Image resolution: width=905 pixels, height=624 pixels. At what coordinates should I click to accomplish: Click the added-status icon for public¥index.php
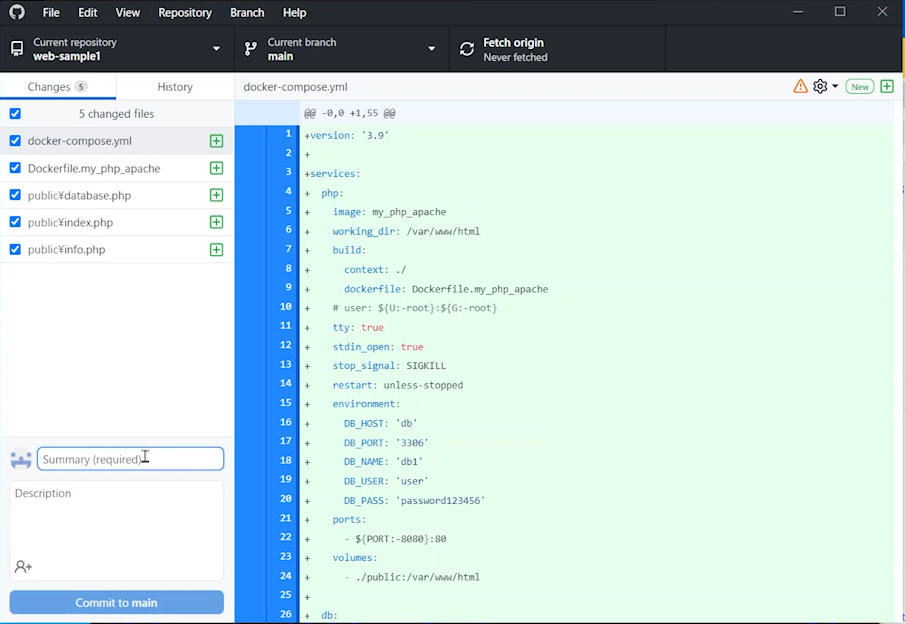click(x=216, y=222)
